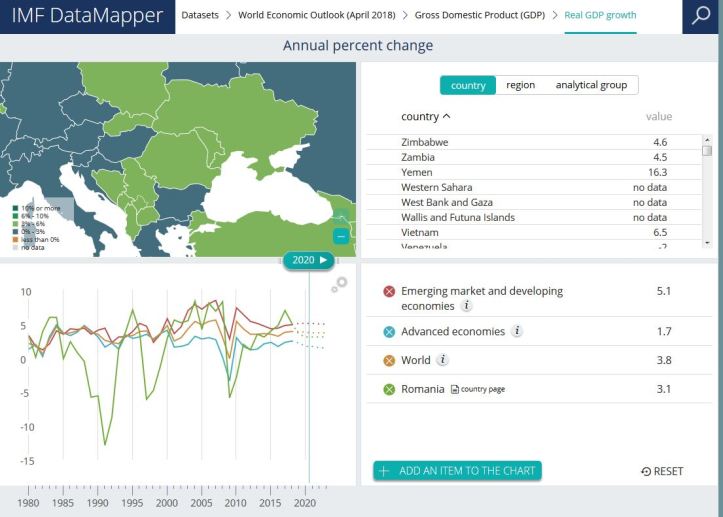Viewport: 723px width, 517px height.
Task: Open chart settings gear icon
Action: [341, 283]
